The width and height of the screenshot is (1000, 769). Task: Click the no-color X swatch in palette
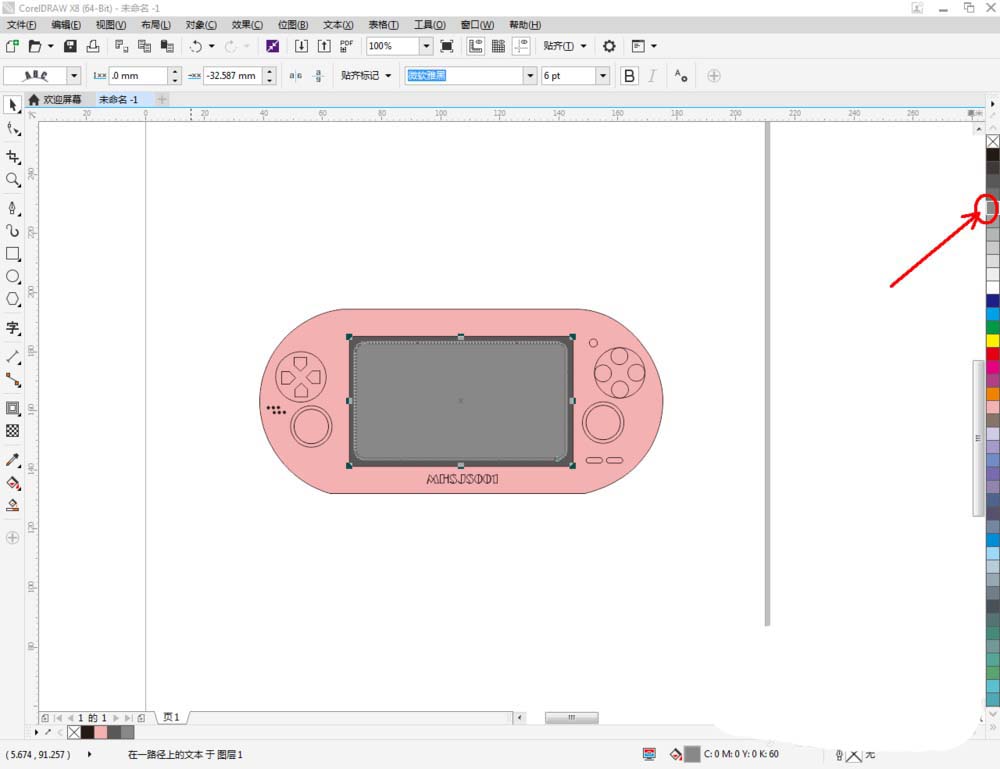pyautogui.click(x=993, y=141)
